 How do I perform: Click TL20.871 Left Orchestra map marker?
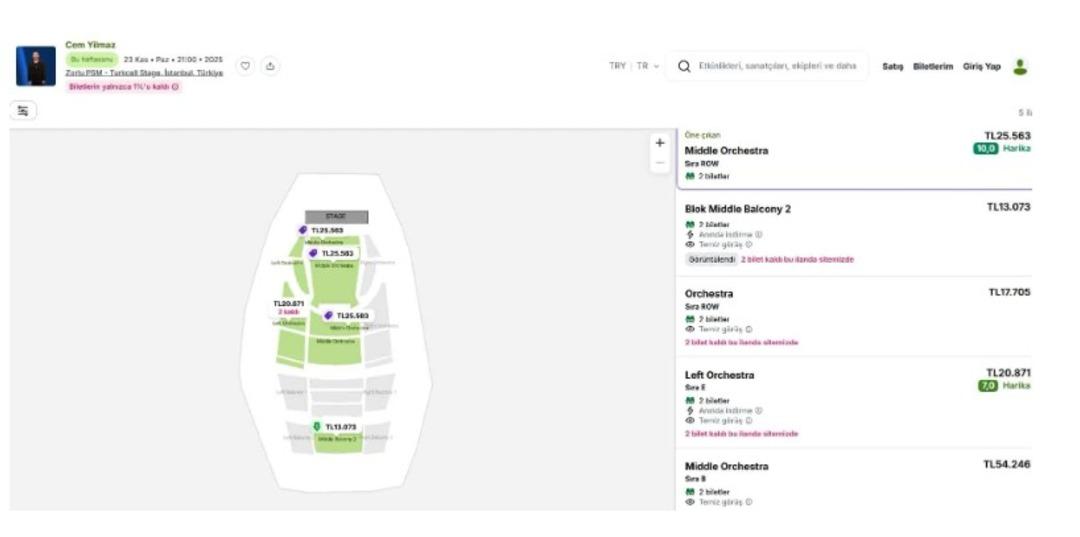click(289, 304)
